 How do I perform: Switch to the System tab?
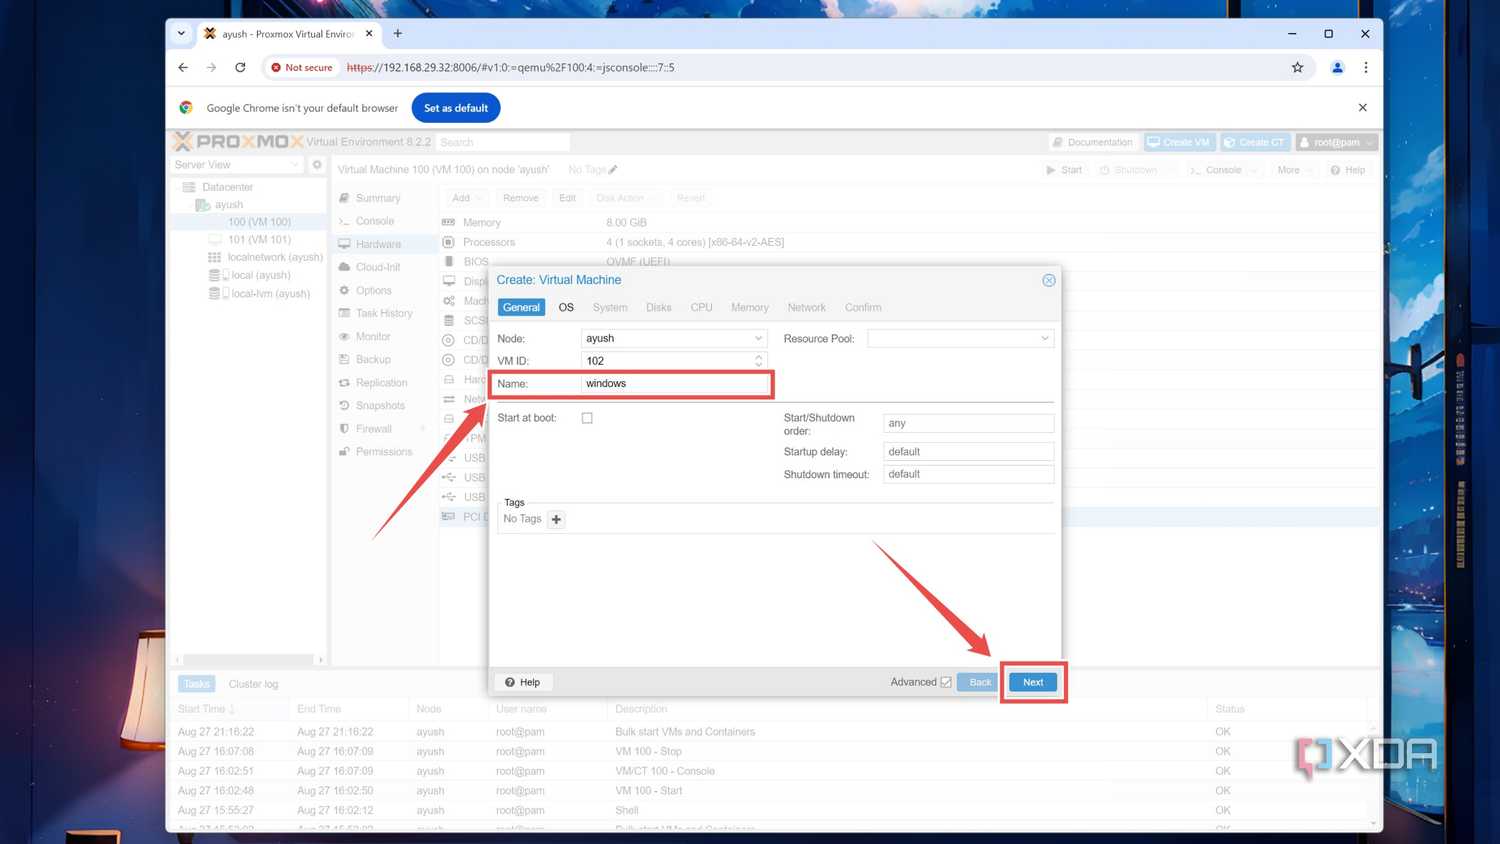[610, 307]
